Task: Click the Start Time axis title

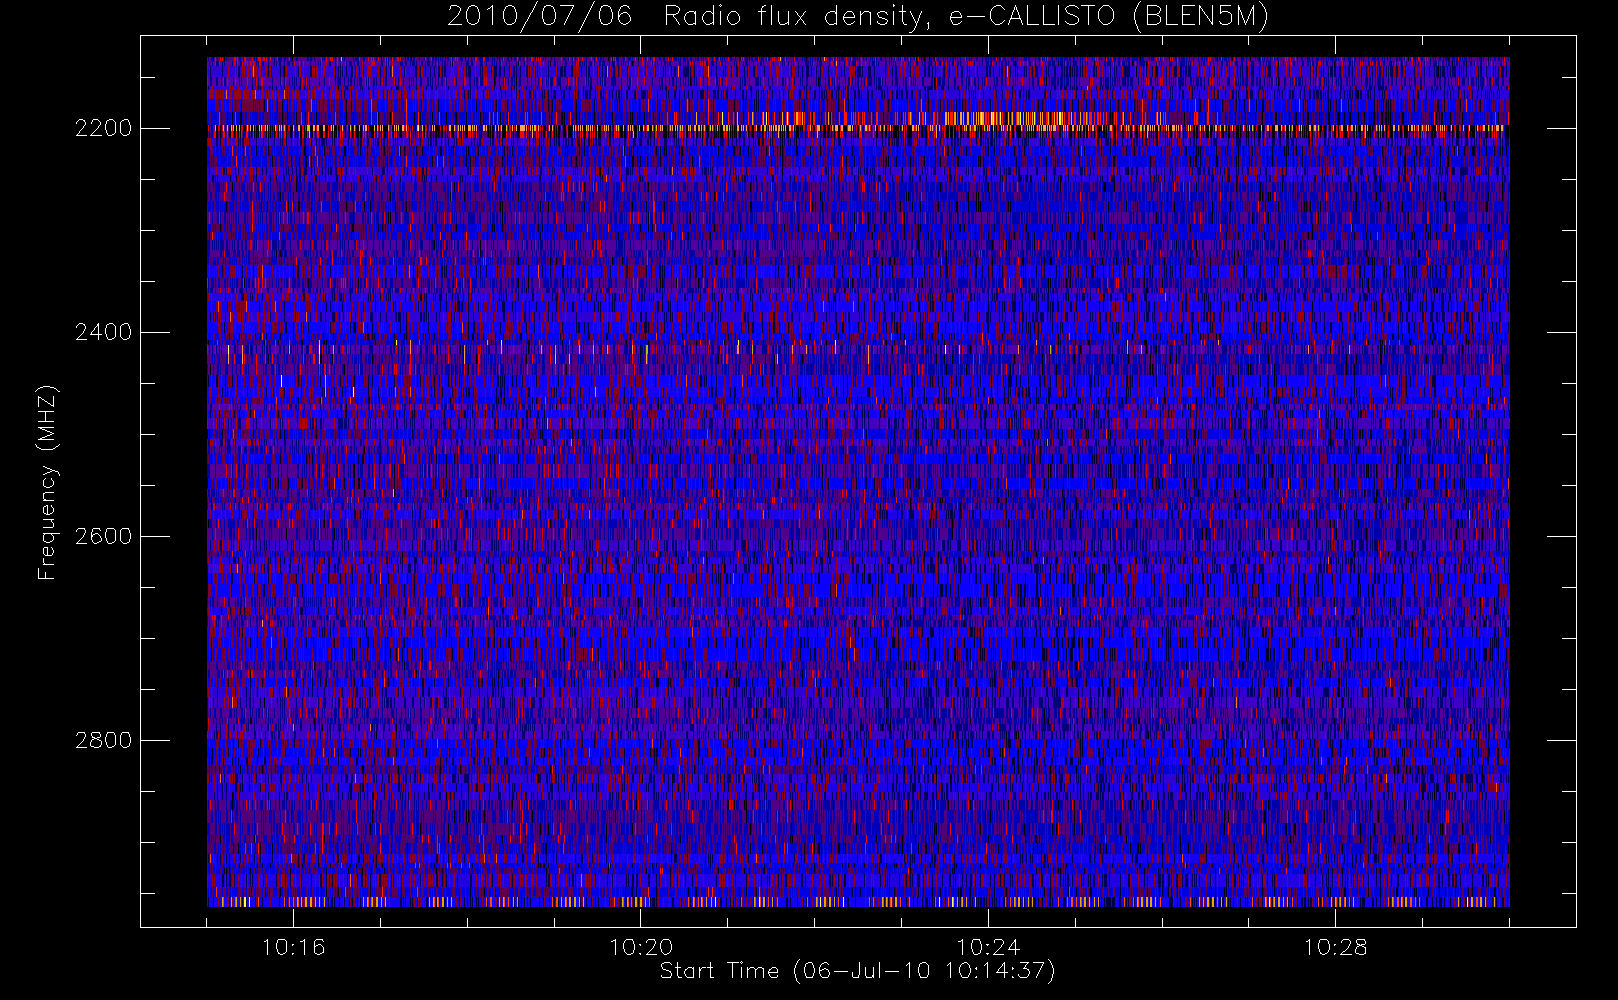Action: pos(858,971)
